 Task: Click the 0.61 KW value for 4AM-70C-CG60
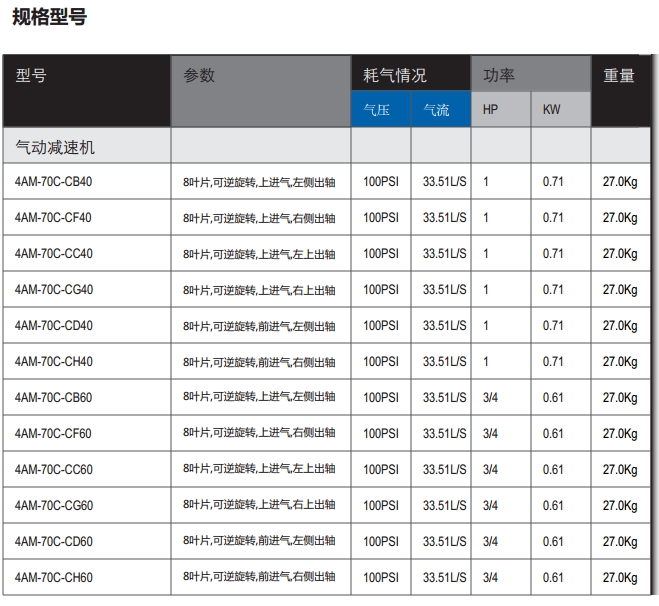[553, 506]
